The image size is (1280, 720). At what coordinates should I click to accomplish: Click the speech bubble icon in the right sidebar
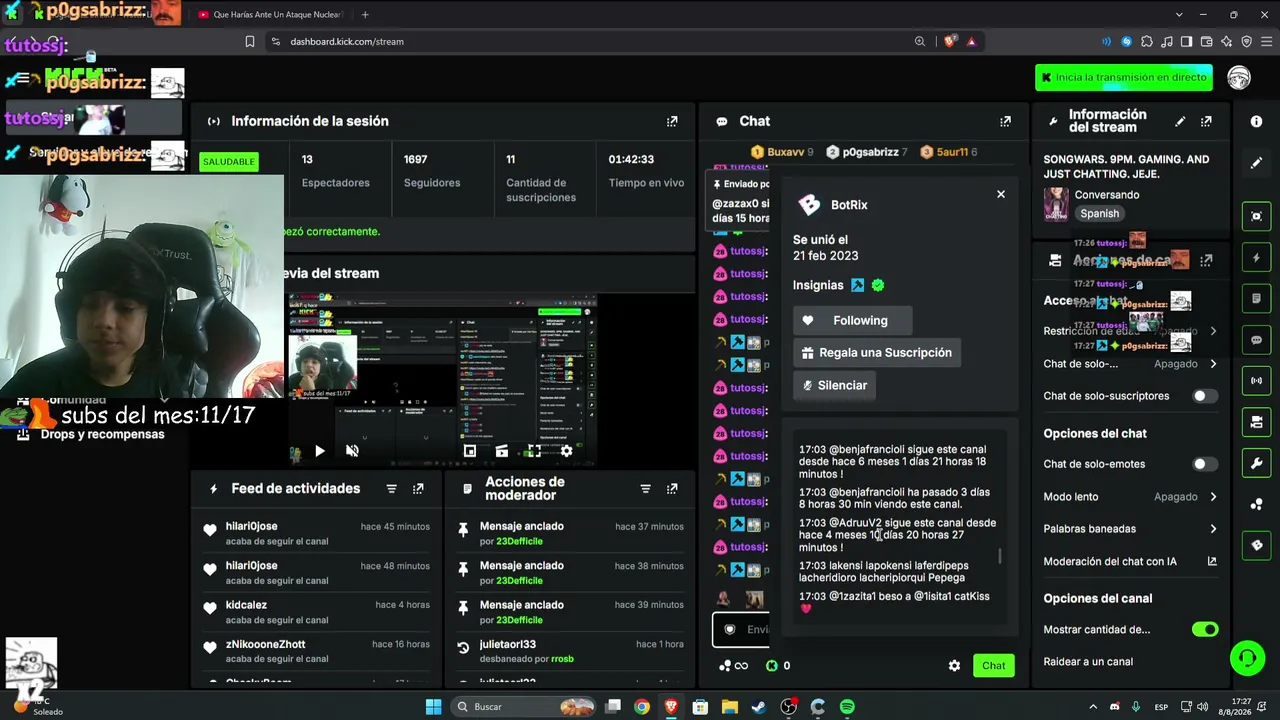coord(1257,340)
